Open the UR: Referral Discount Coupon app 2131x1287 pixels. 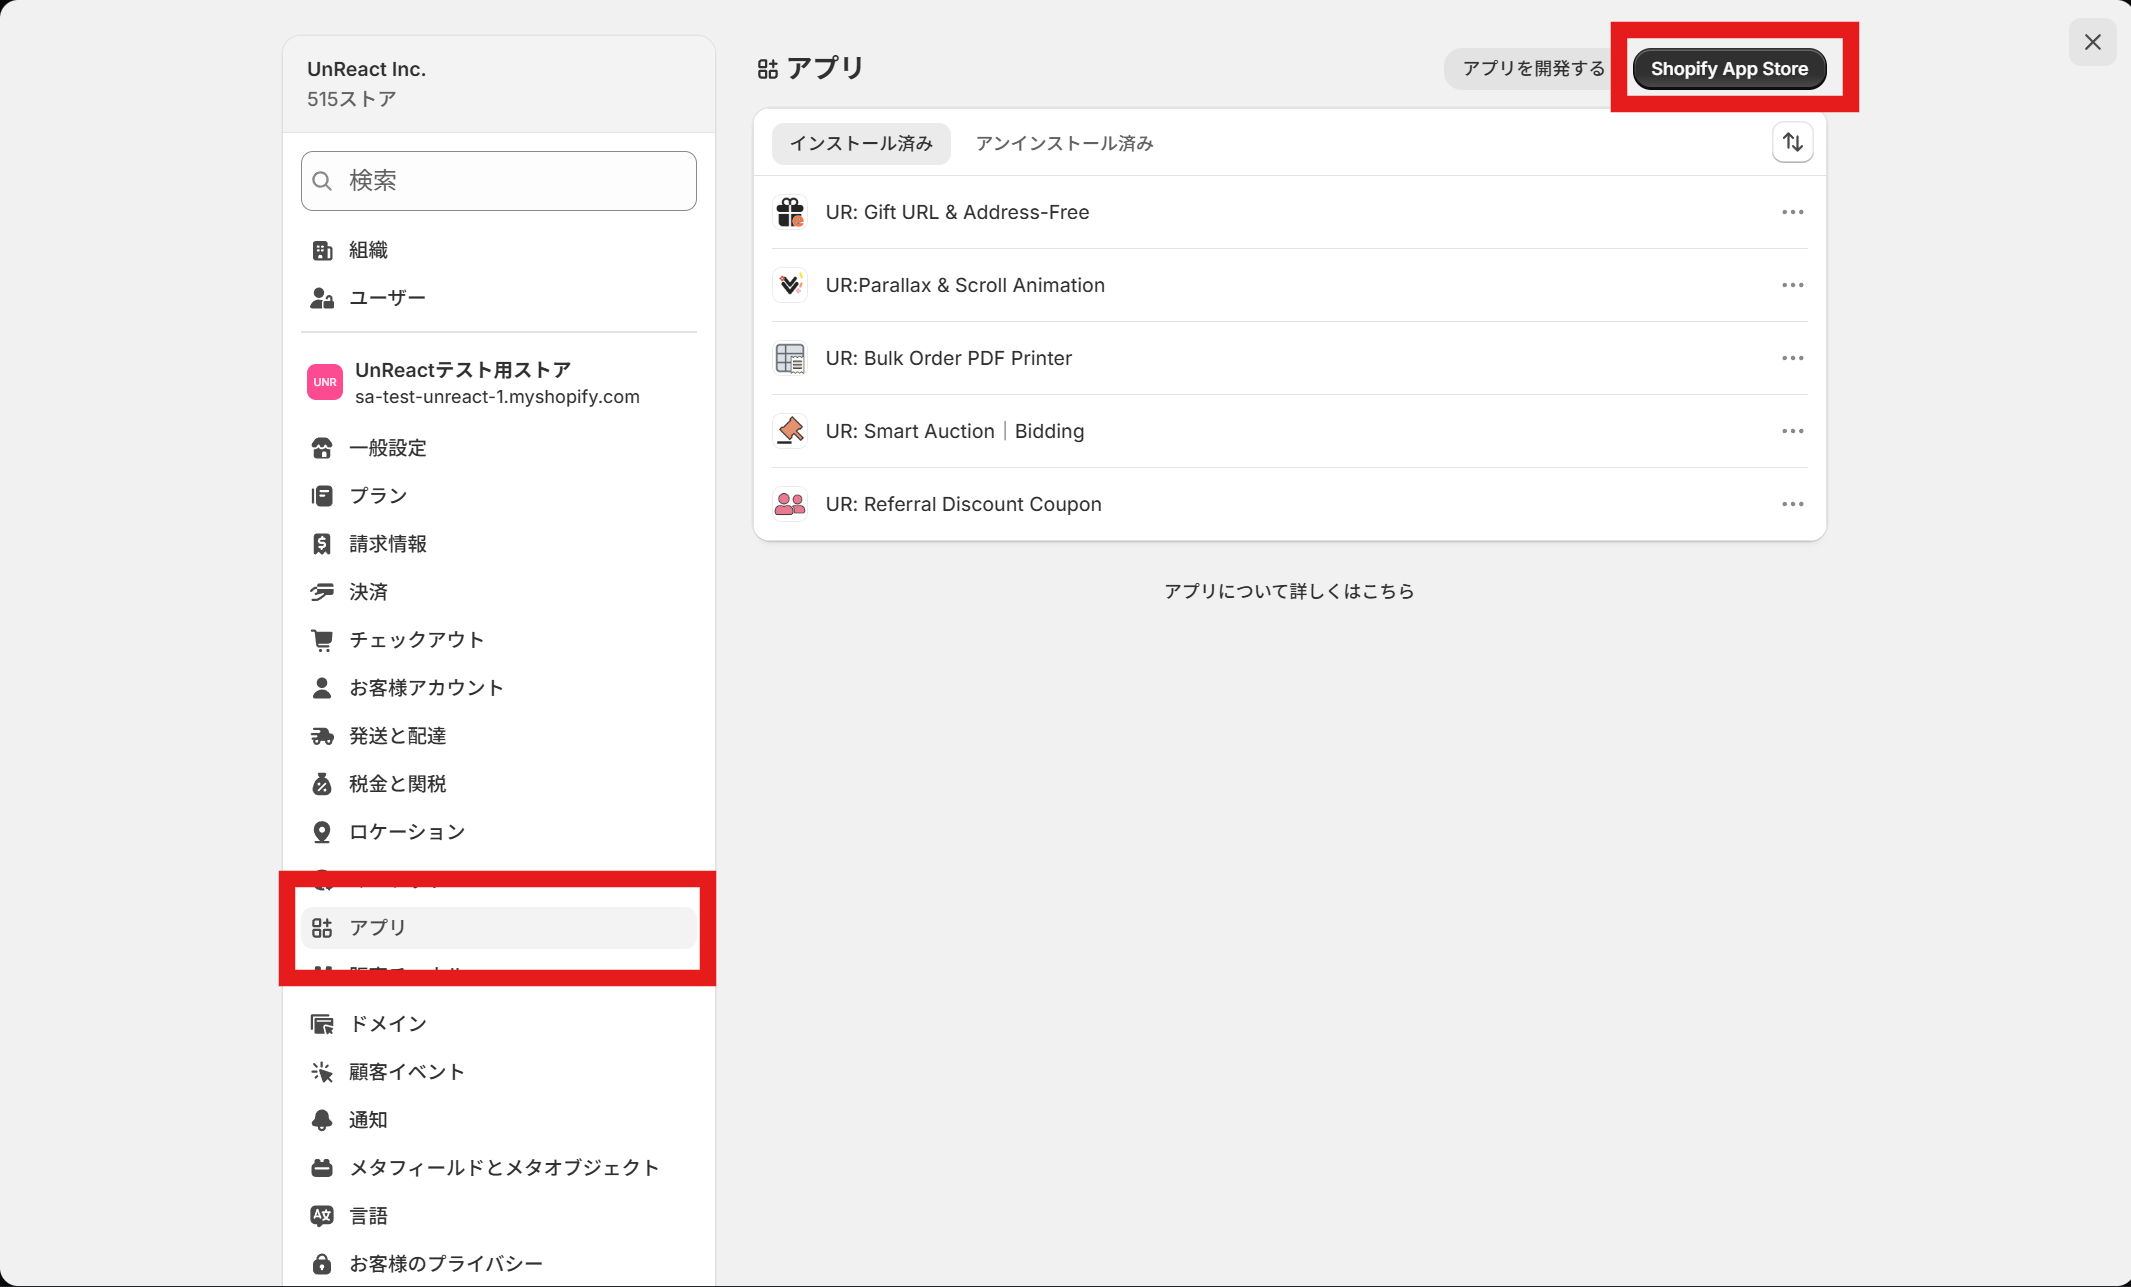pyautogui.click(x=1289, y=504)
